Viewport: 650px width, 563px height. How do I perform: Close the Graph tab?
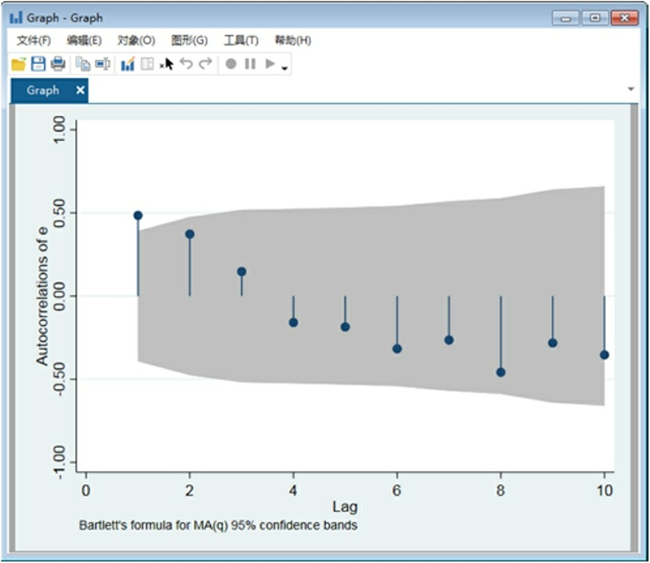click(81, 90)
